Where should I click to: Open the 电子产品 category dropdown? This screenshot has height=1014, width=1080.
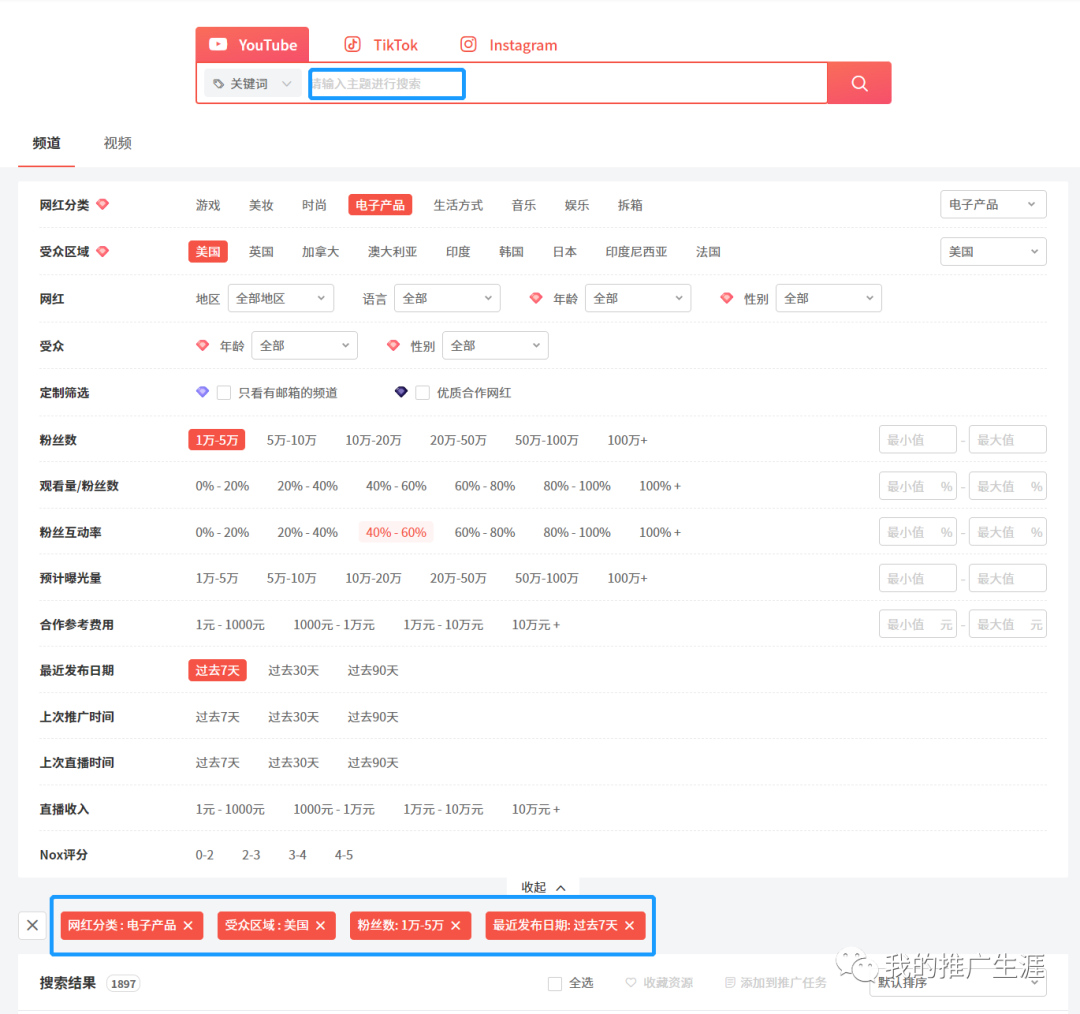point(993,205)
